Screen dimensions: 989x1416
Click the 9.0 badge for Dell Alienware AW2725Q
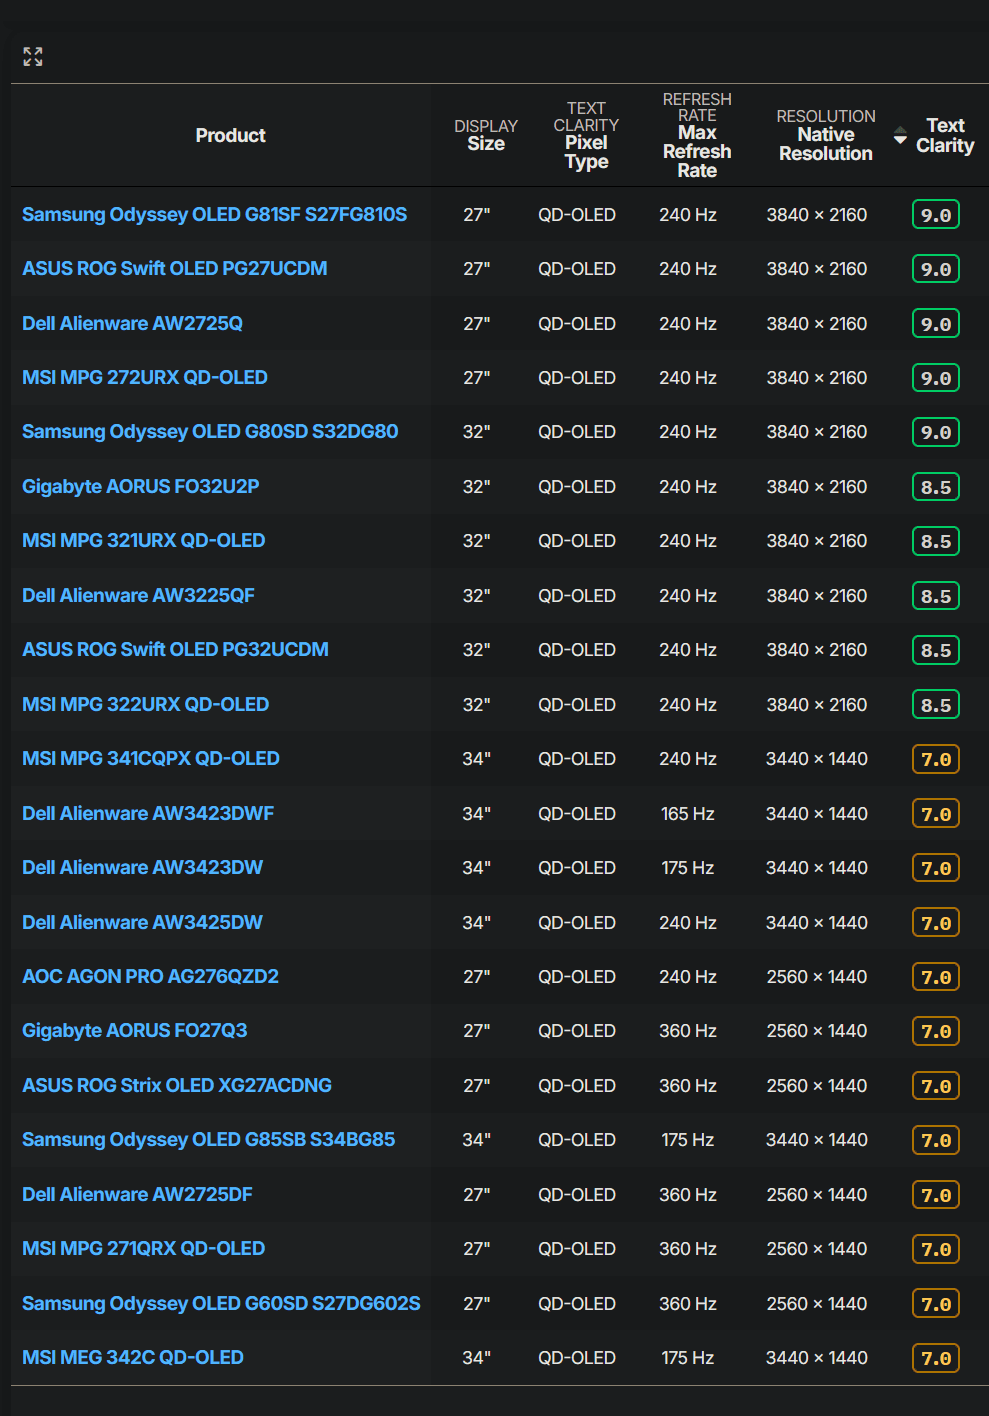pyautogui.click(x=934, y=323)
